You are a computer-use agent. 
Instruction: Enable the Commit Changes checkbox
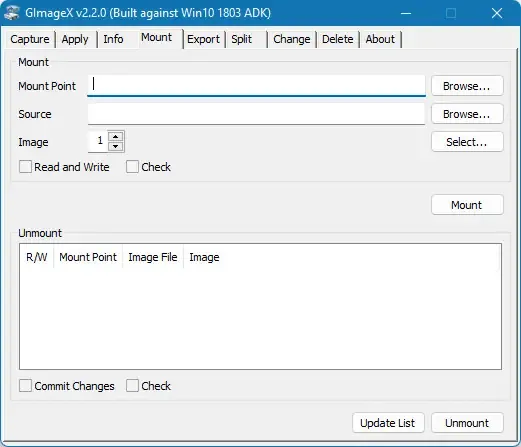(25, 386)
